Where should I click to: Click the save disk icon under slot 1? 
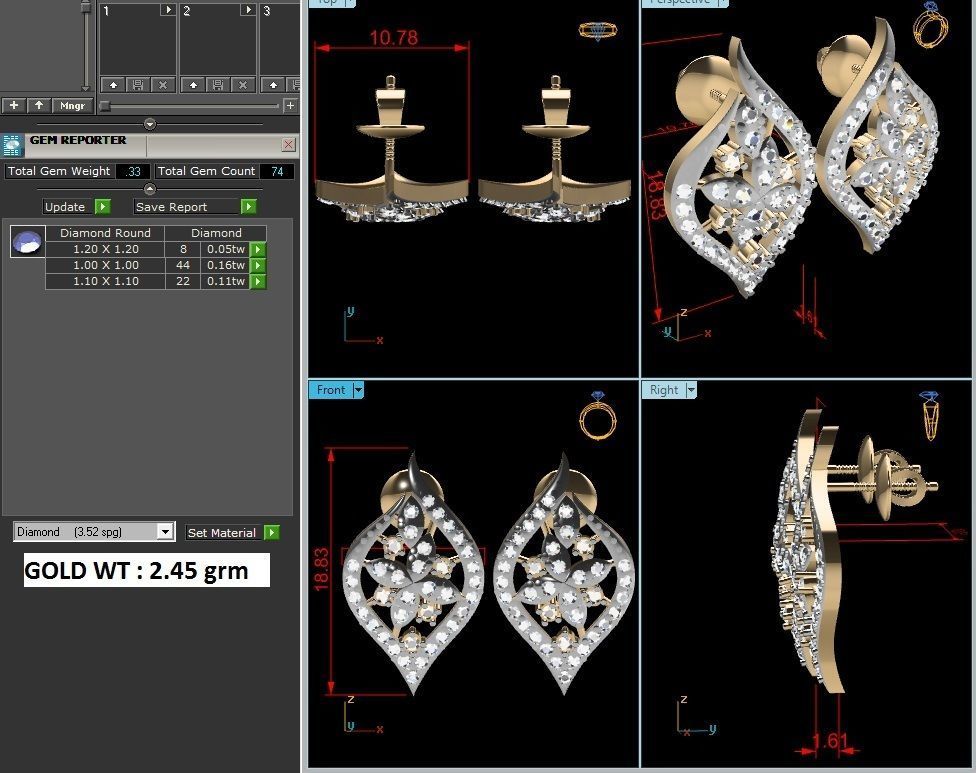[138, 85]
